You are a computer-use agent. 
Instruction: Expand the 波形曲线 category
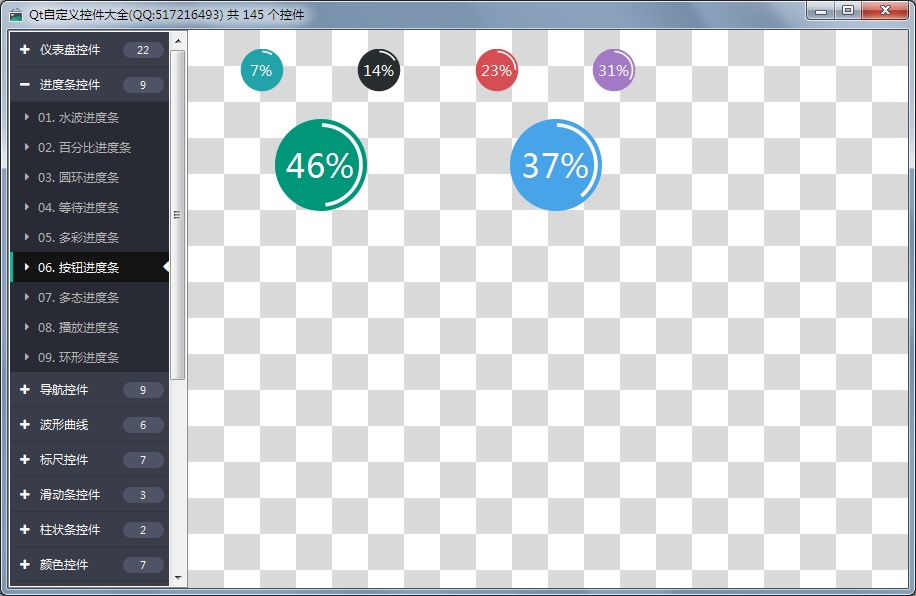coord(89,425)
